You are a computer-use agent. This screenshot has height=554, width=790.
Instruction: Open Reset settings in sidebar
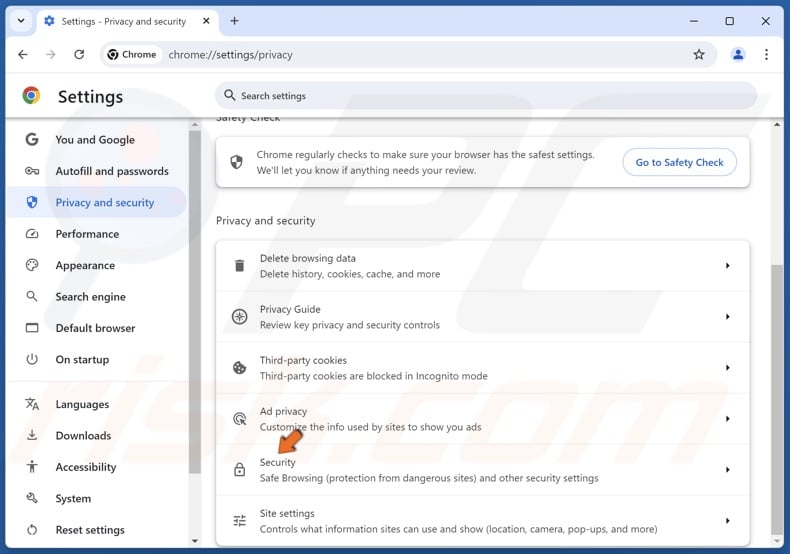(90, 530)
